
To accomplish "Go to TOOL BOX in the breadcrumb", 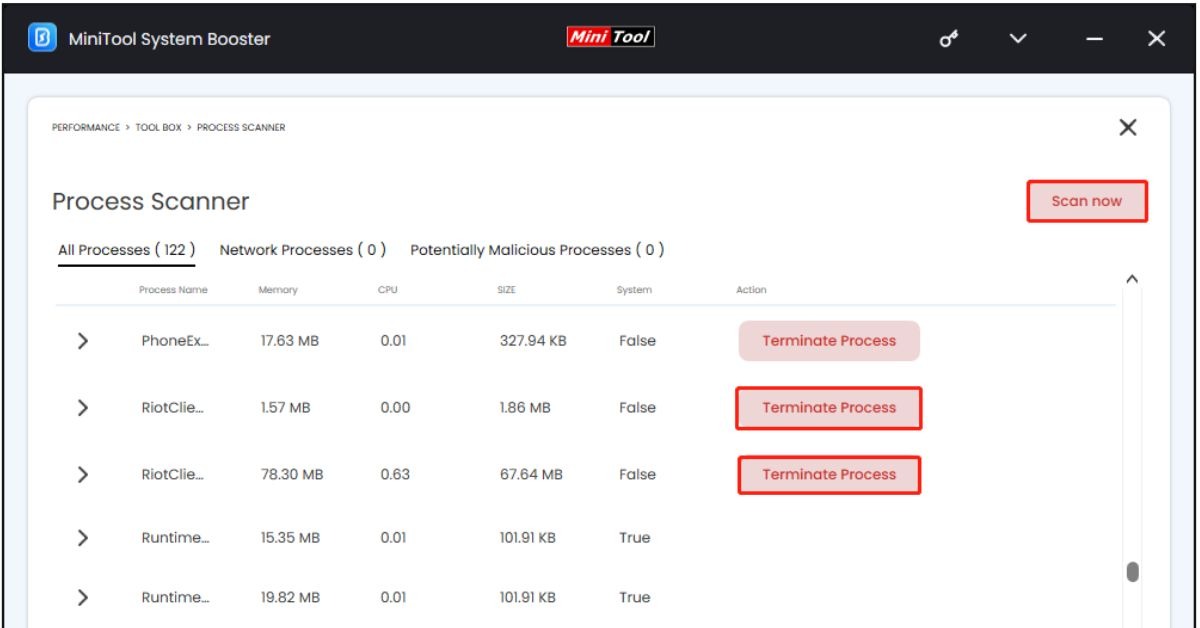I will point(158,128).
